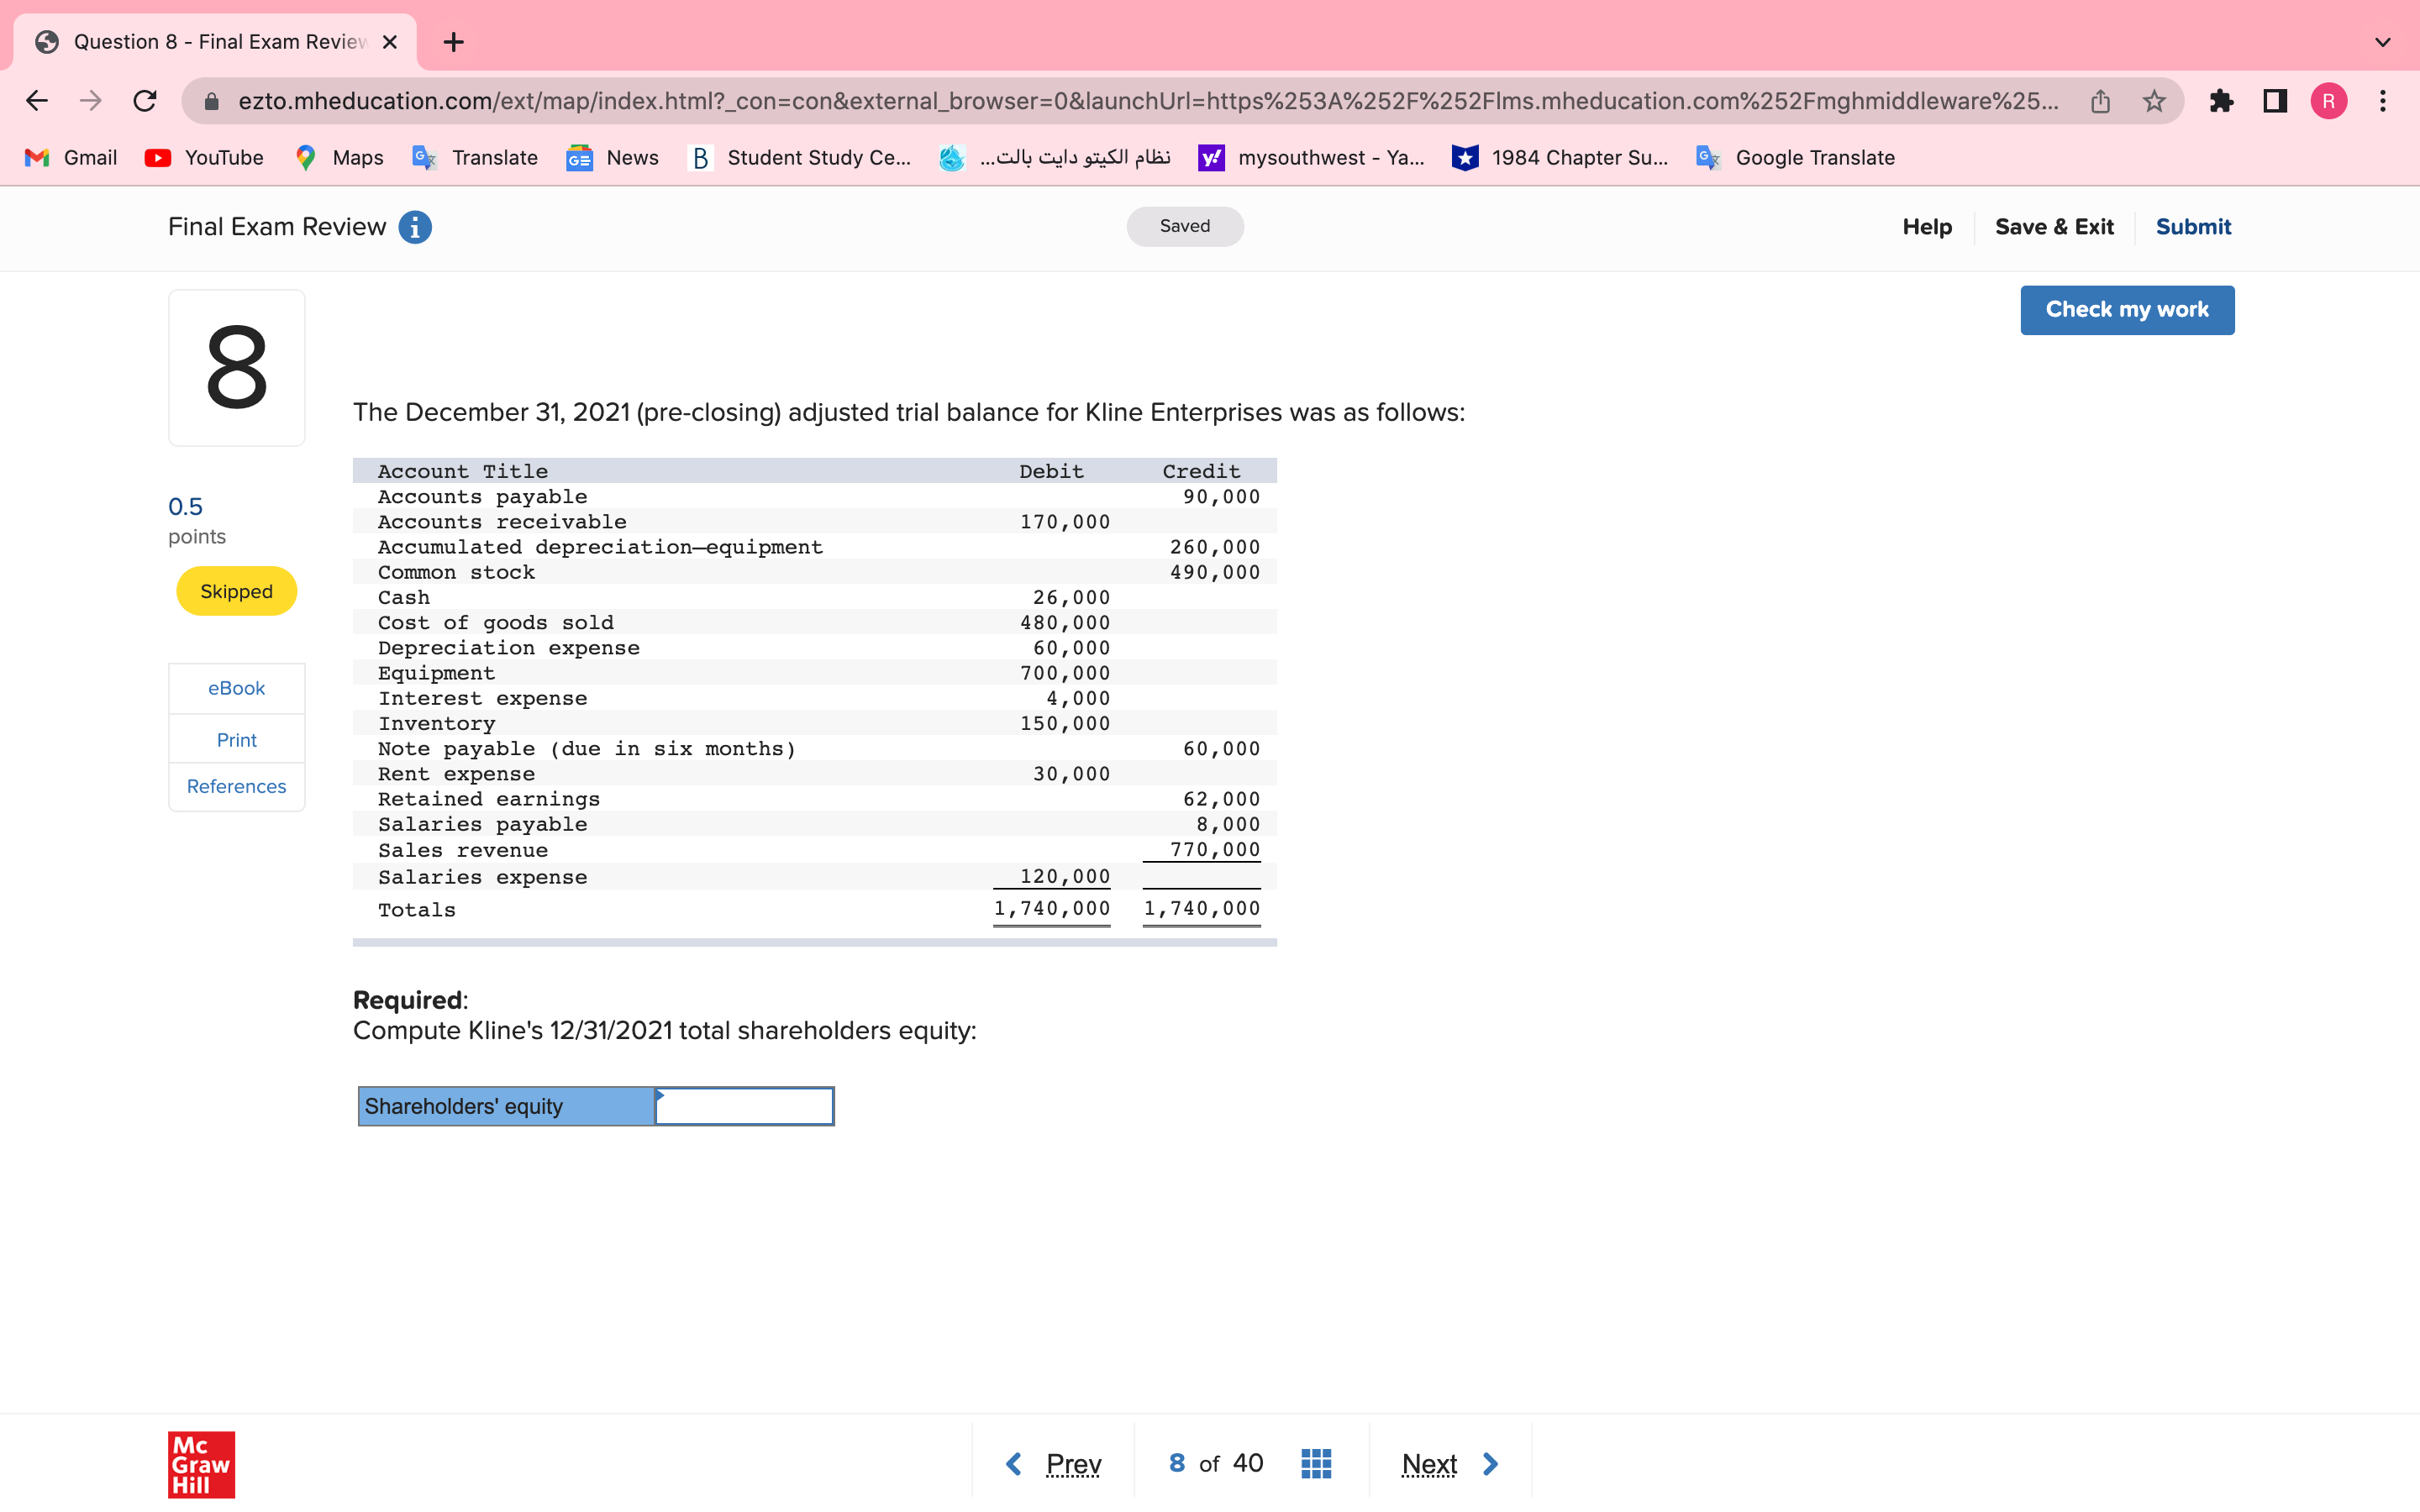Open Gmail from the bookmarks bar

point(70,157)
